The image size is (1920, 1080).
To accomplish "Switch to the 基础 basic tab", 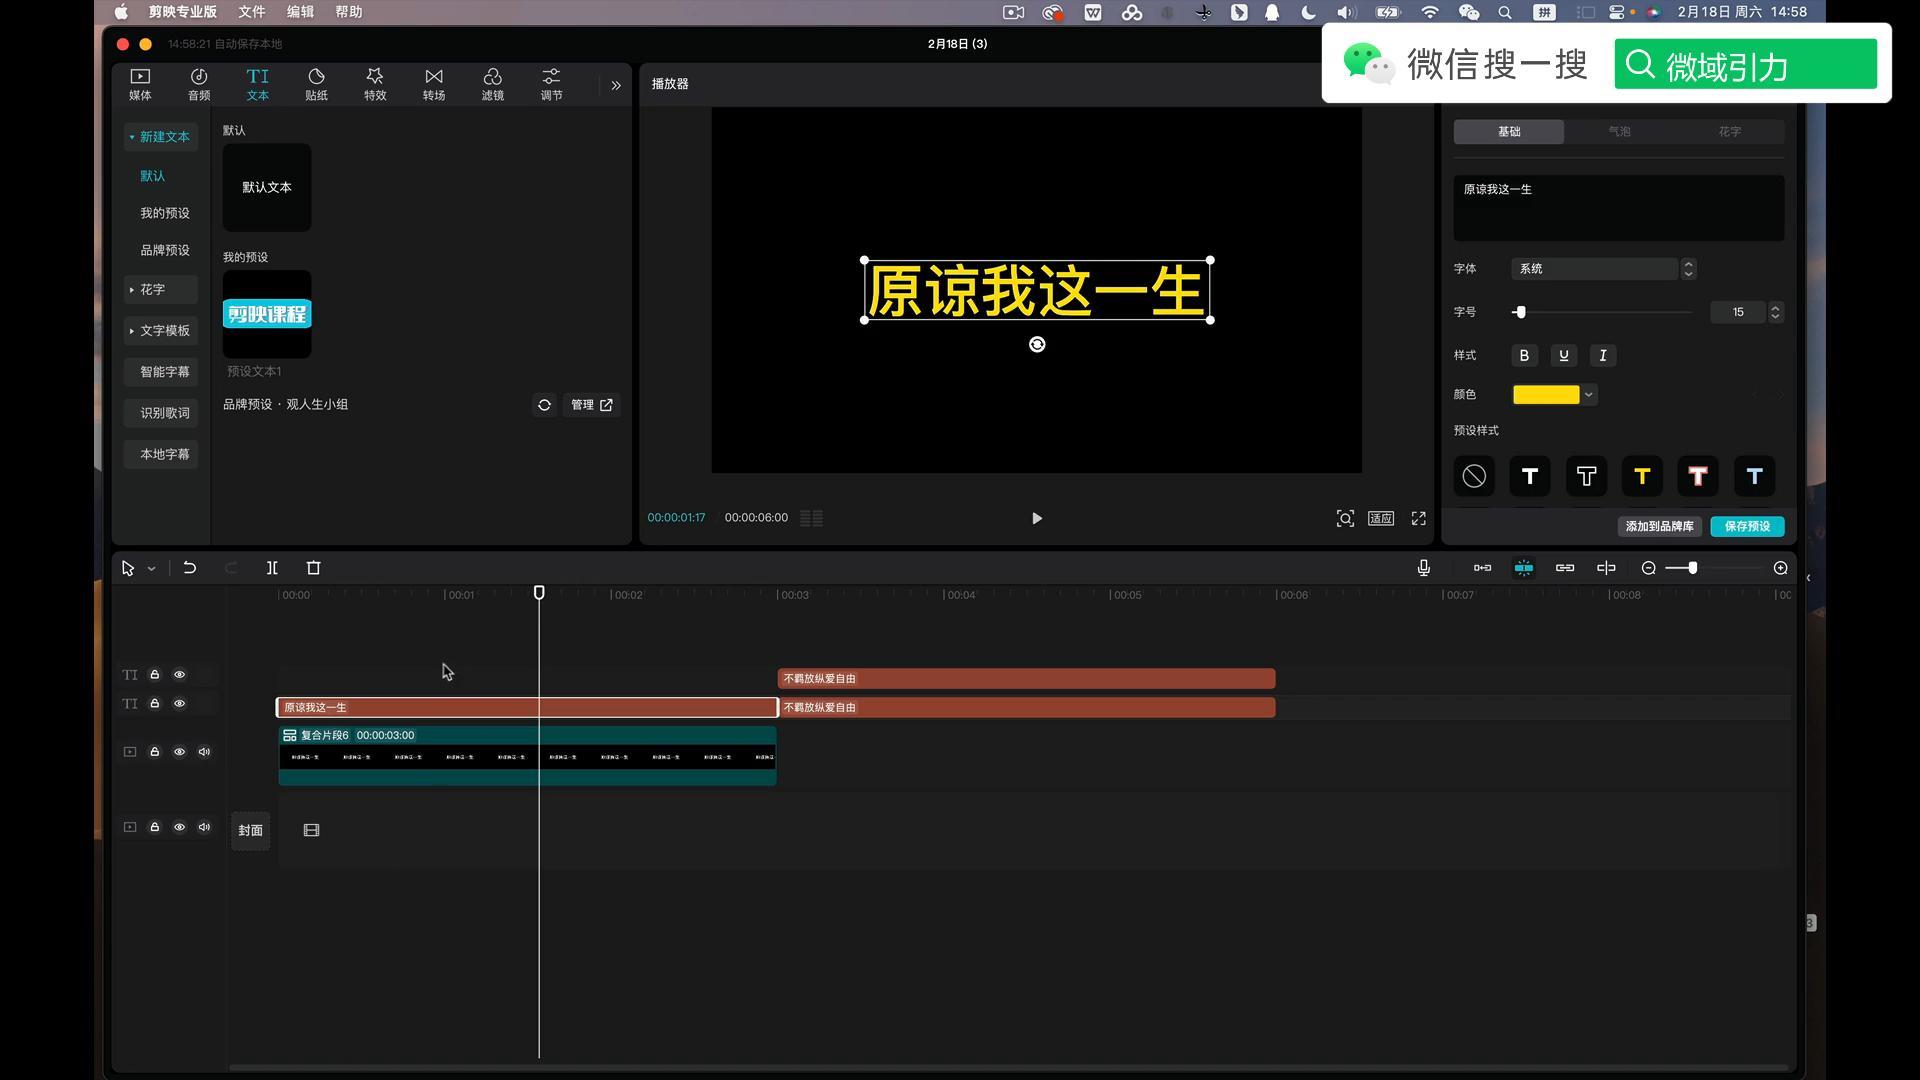I will click(1509, 132).
